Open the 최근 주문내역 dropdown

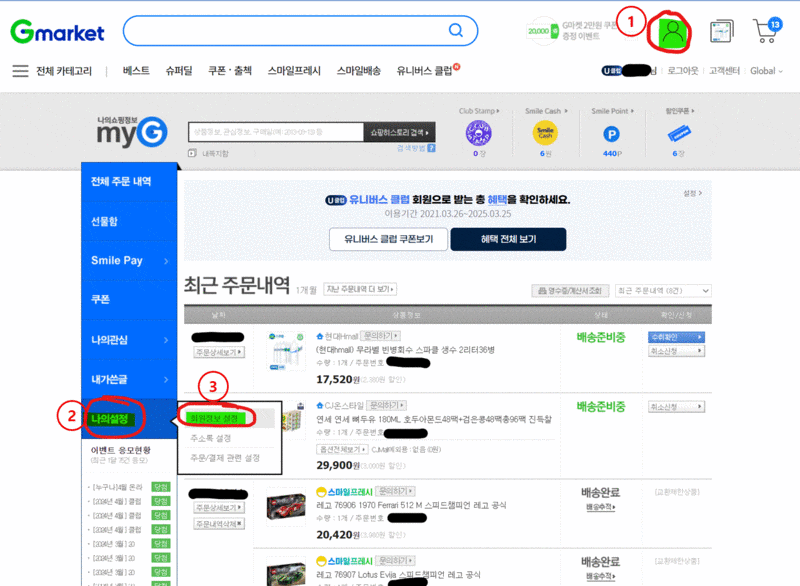[x=663, y=291]
